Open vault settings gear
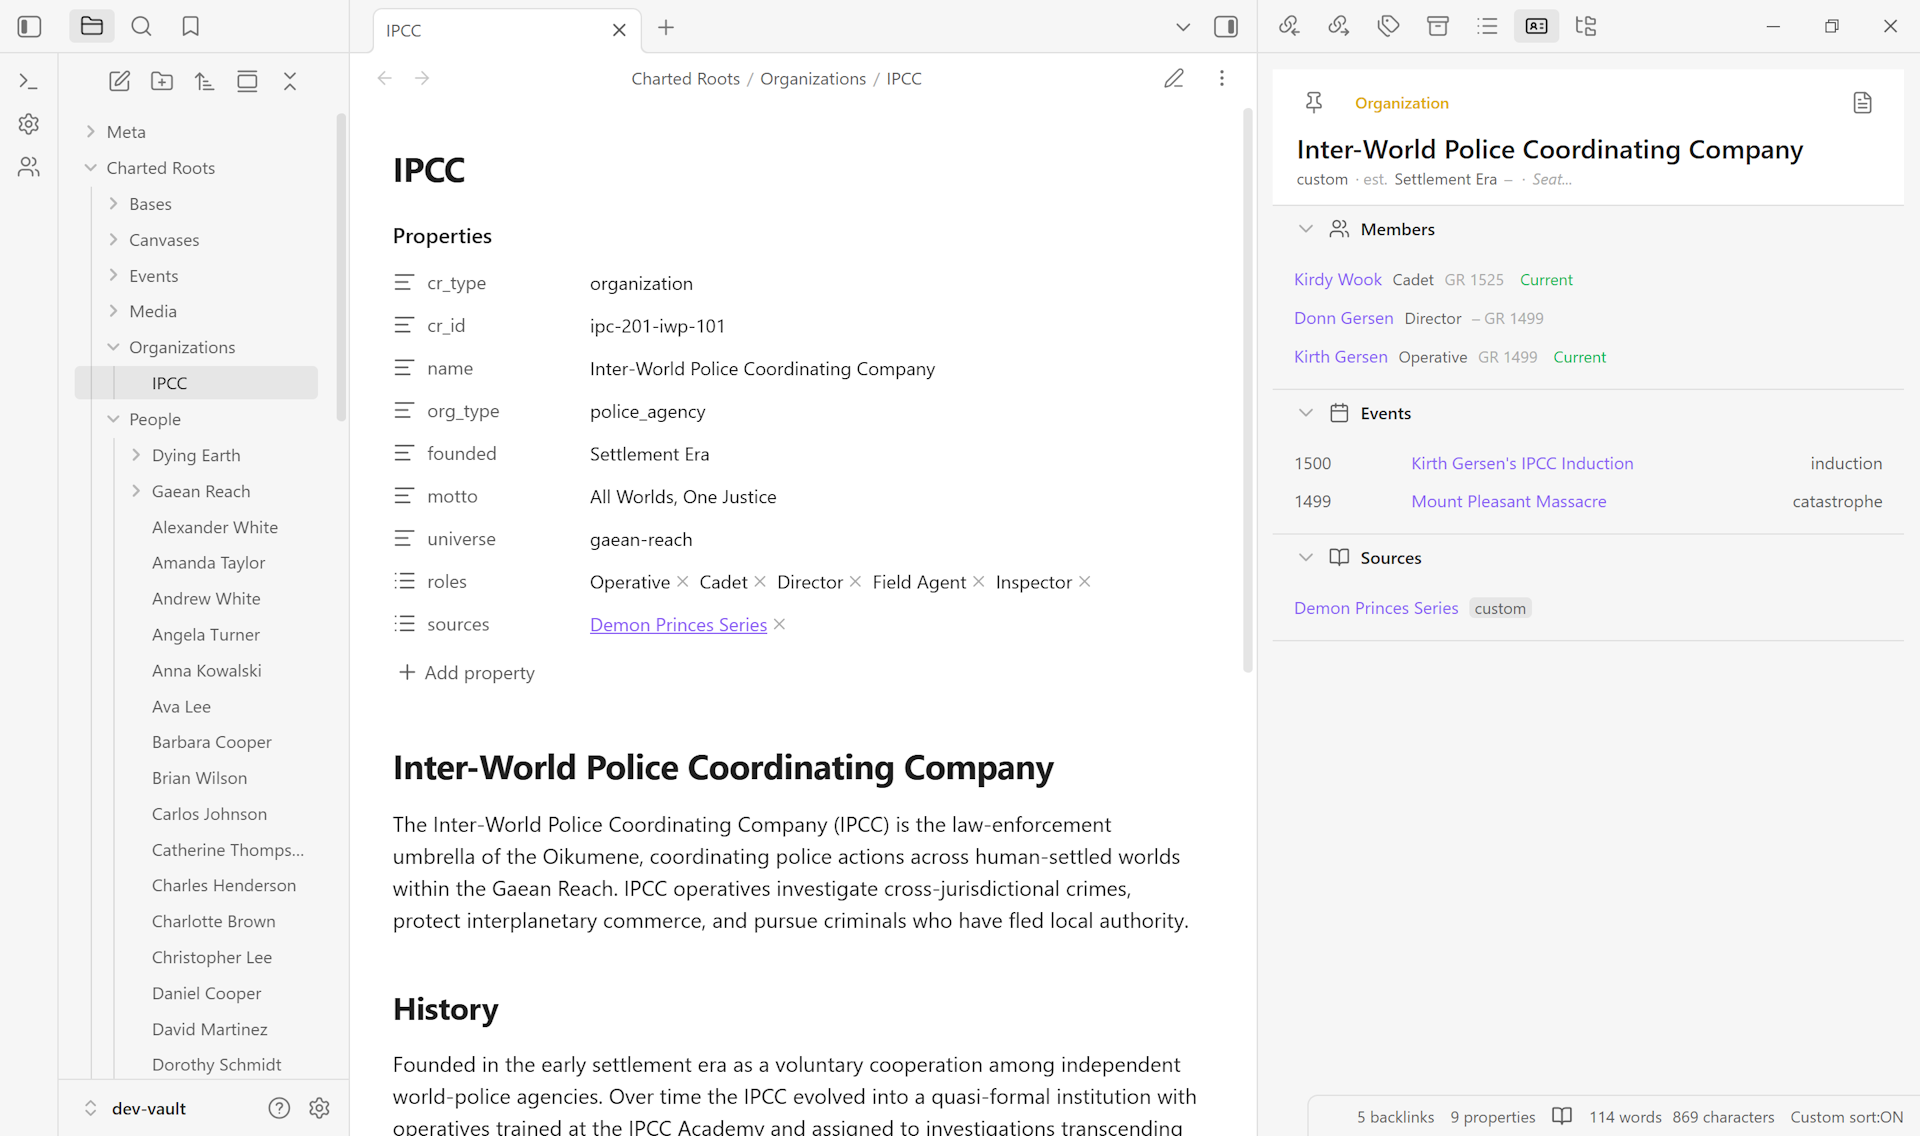The width and height of the screenshot is (1920, 1136). 319,1108
